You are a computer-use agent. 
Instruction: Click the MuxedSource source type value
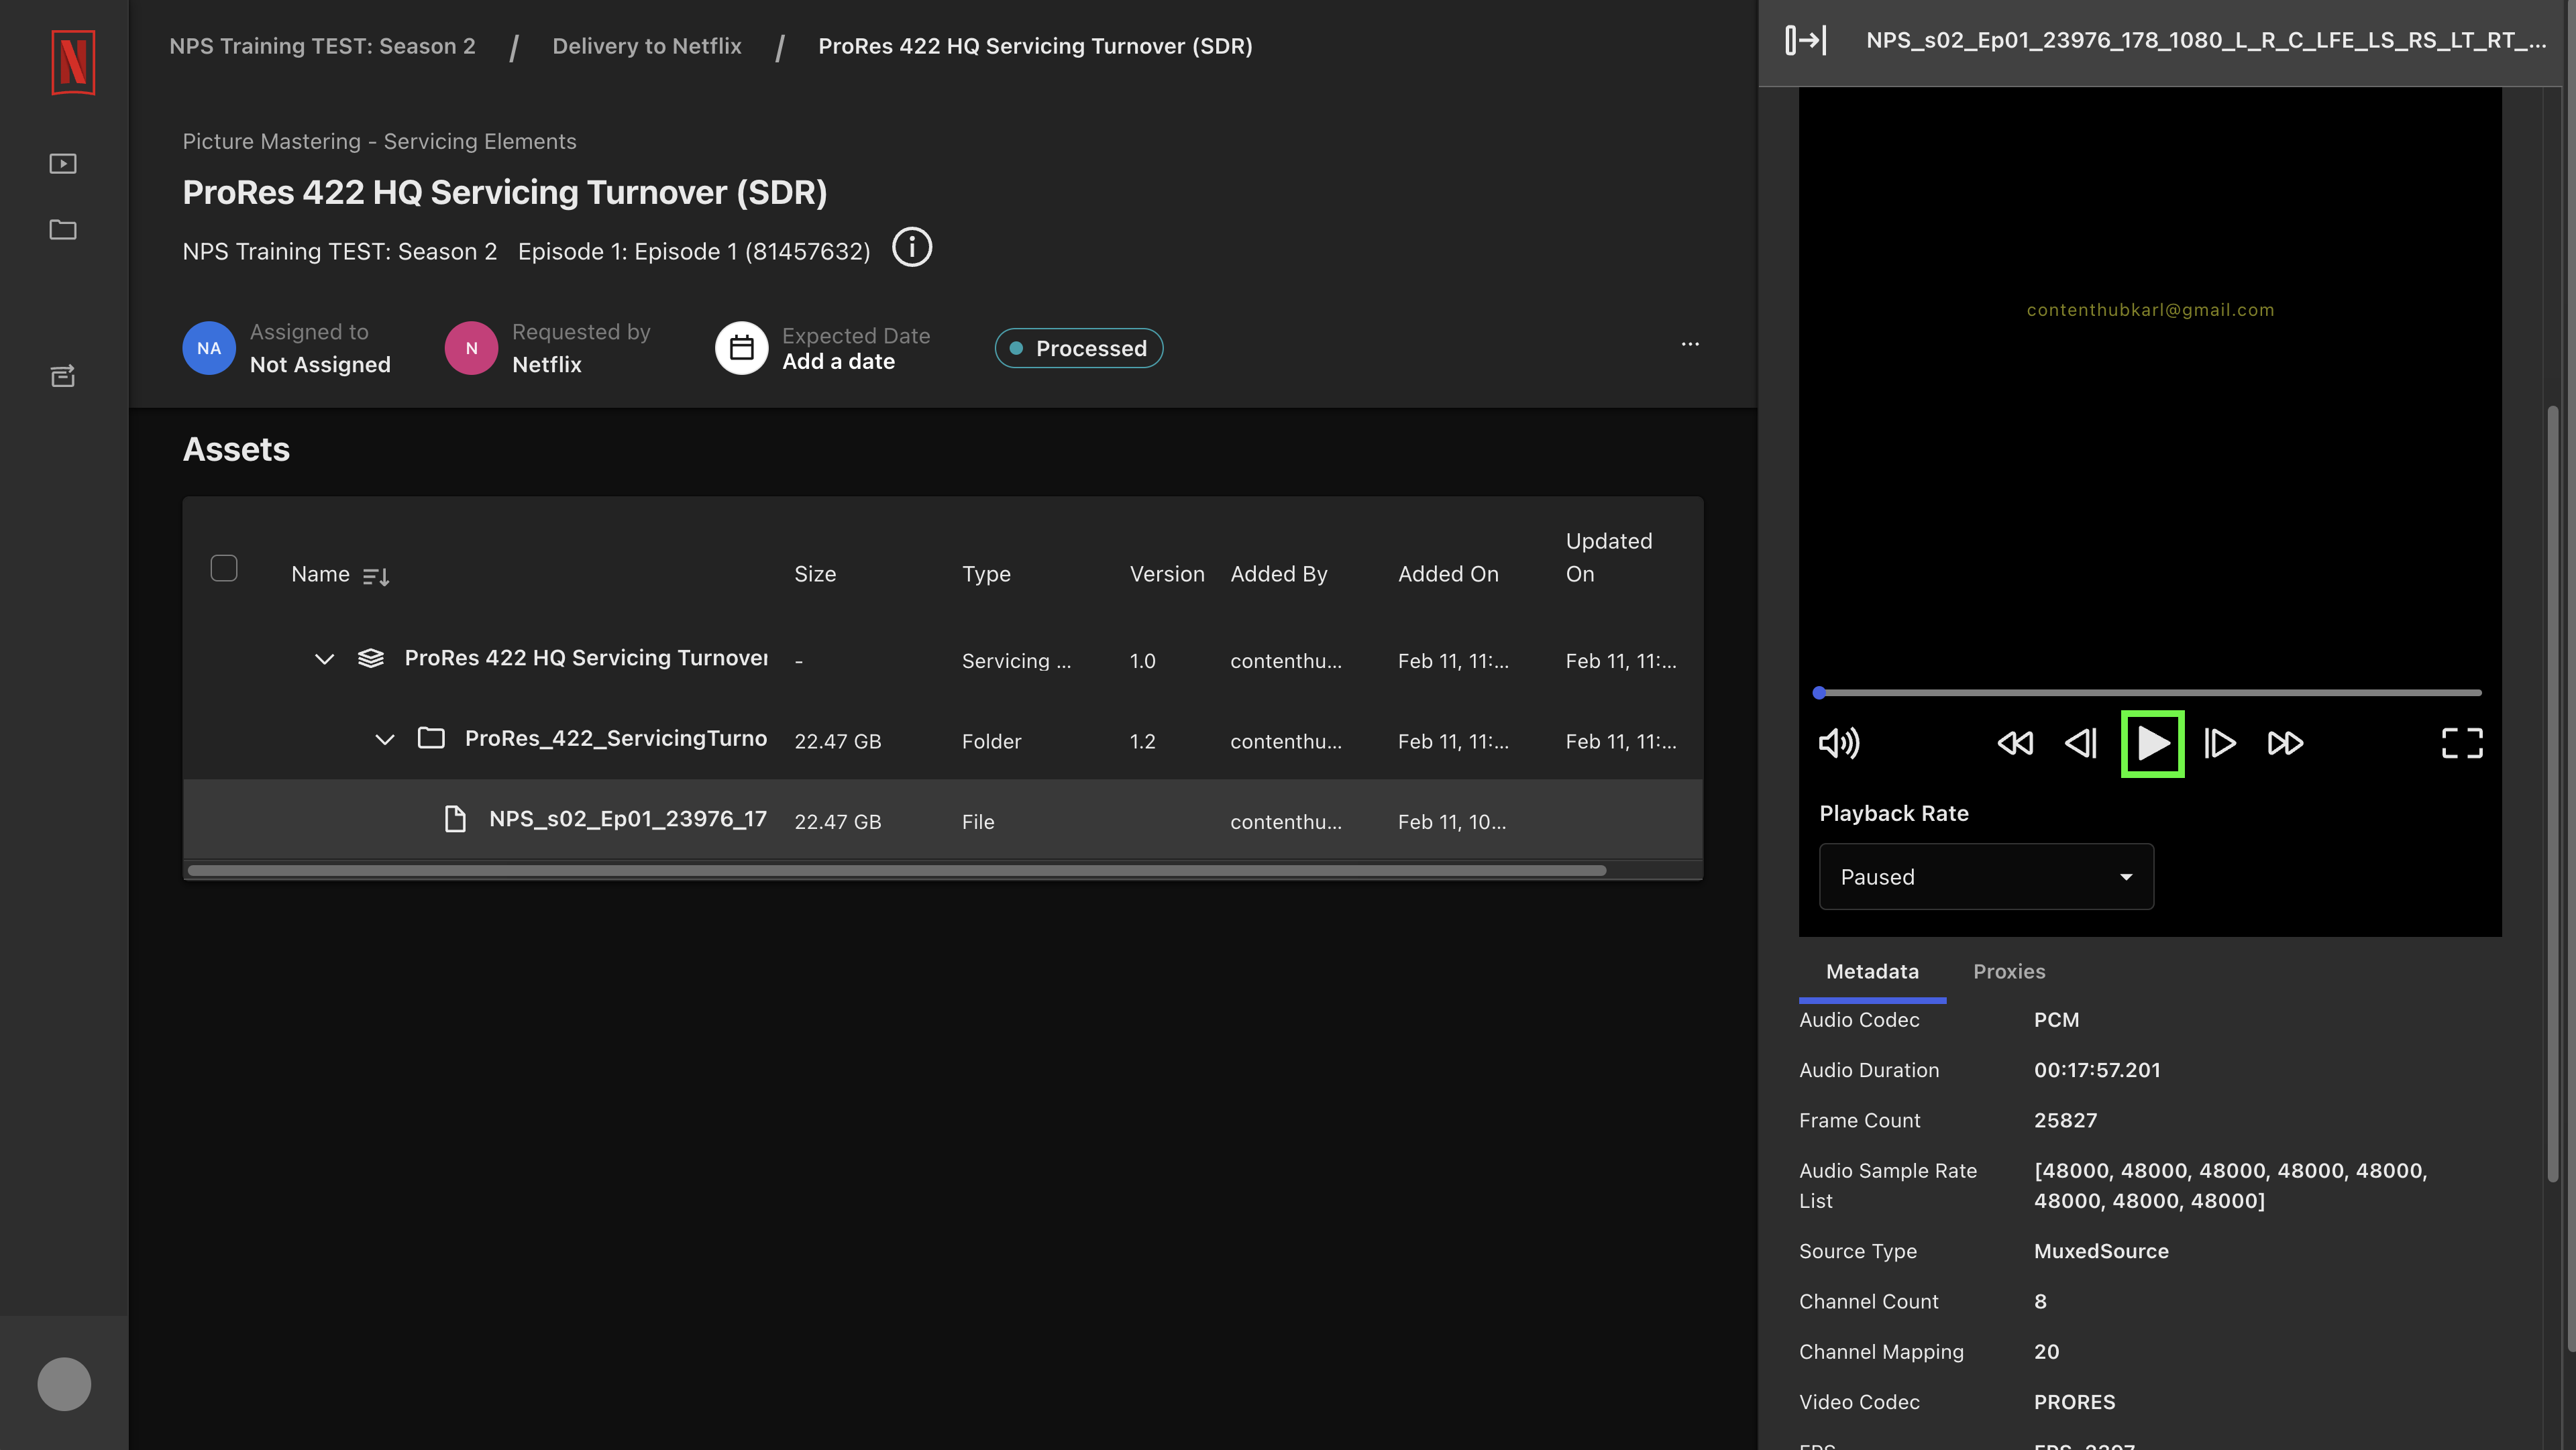[x=2101, y=1251]
